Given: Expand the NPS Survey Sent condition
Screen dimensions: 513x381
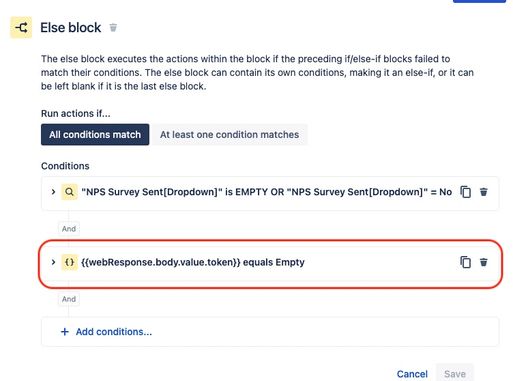Looking at the screenshot, I should click(x=53, y=192).
